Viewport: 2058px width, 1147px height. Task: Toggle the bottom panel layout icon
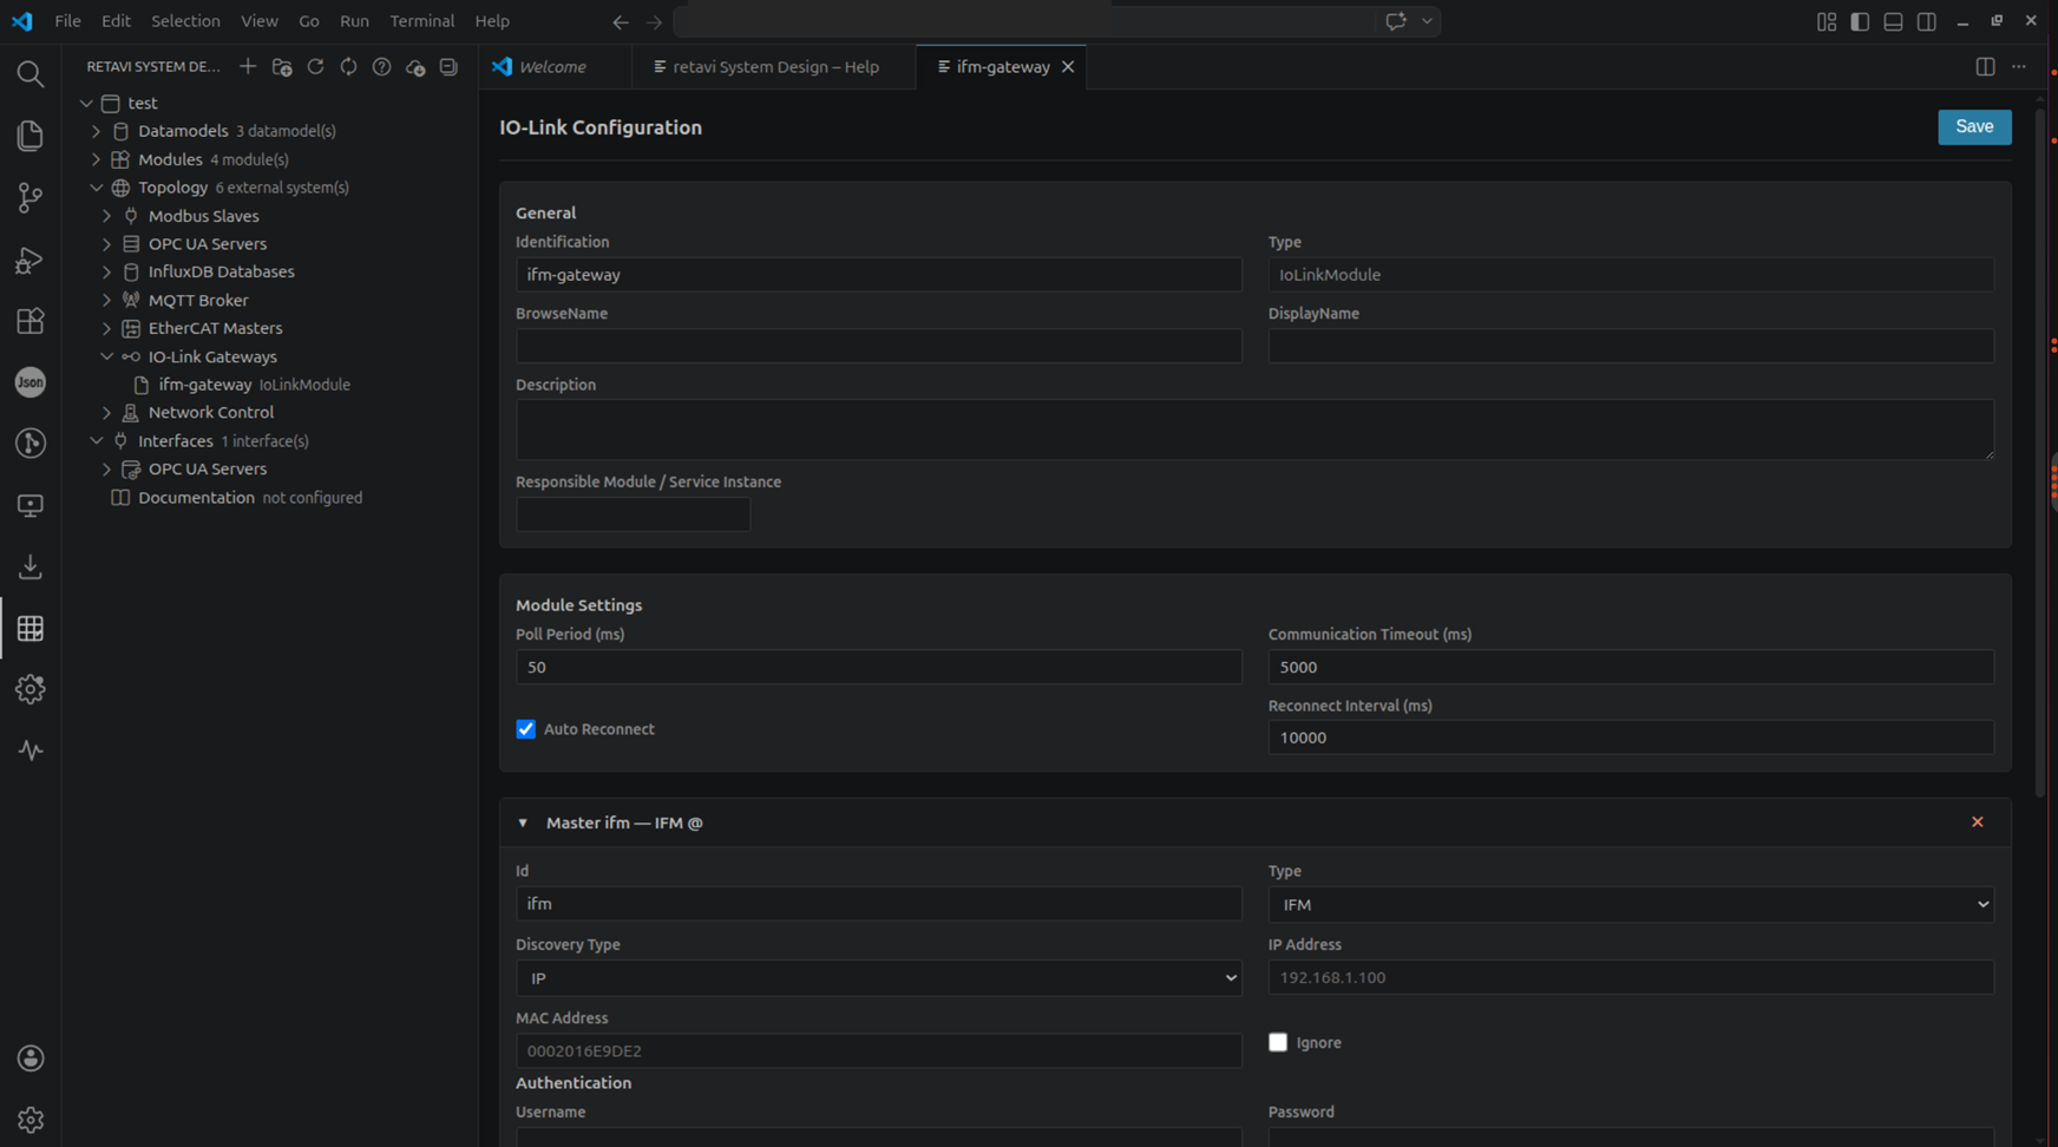point(1893,21)
